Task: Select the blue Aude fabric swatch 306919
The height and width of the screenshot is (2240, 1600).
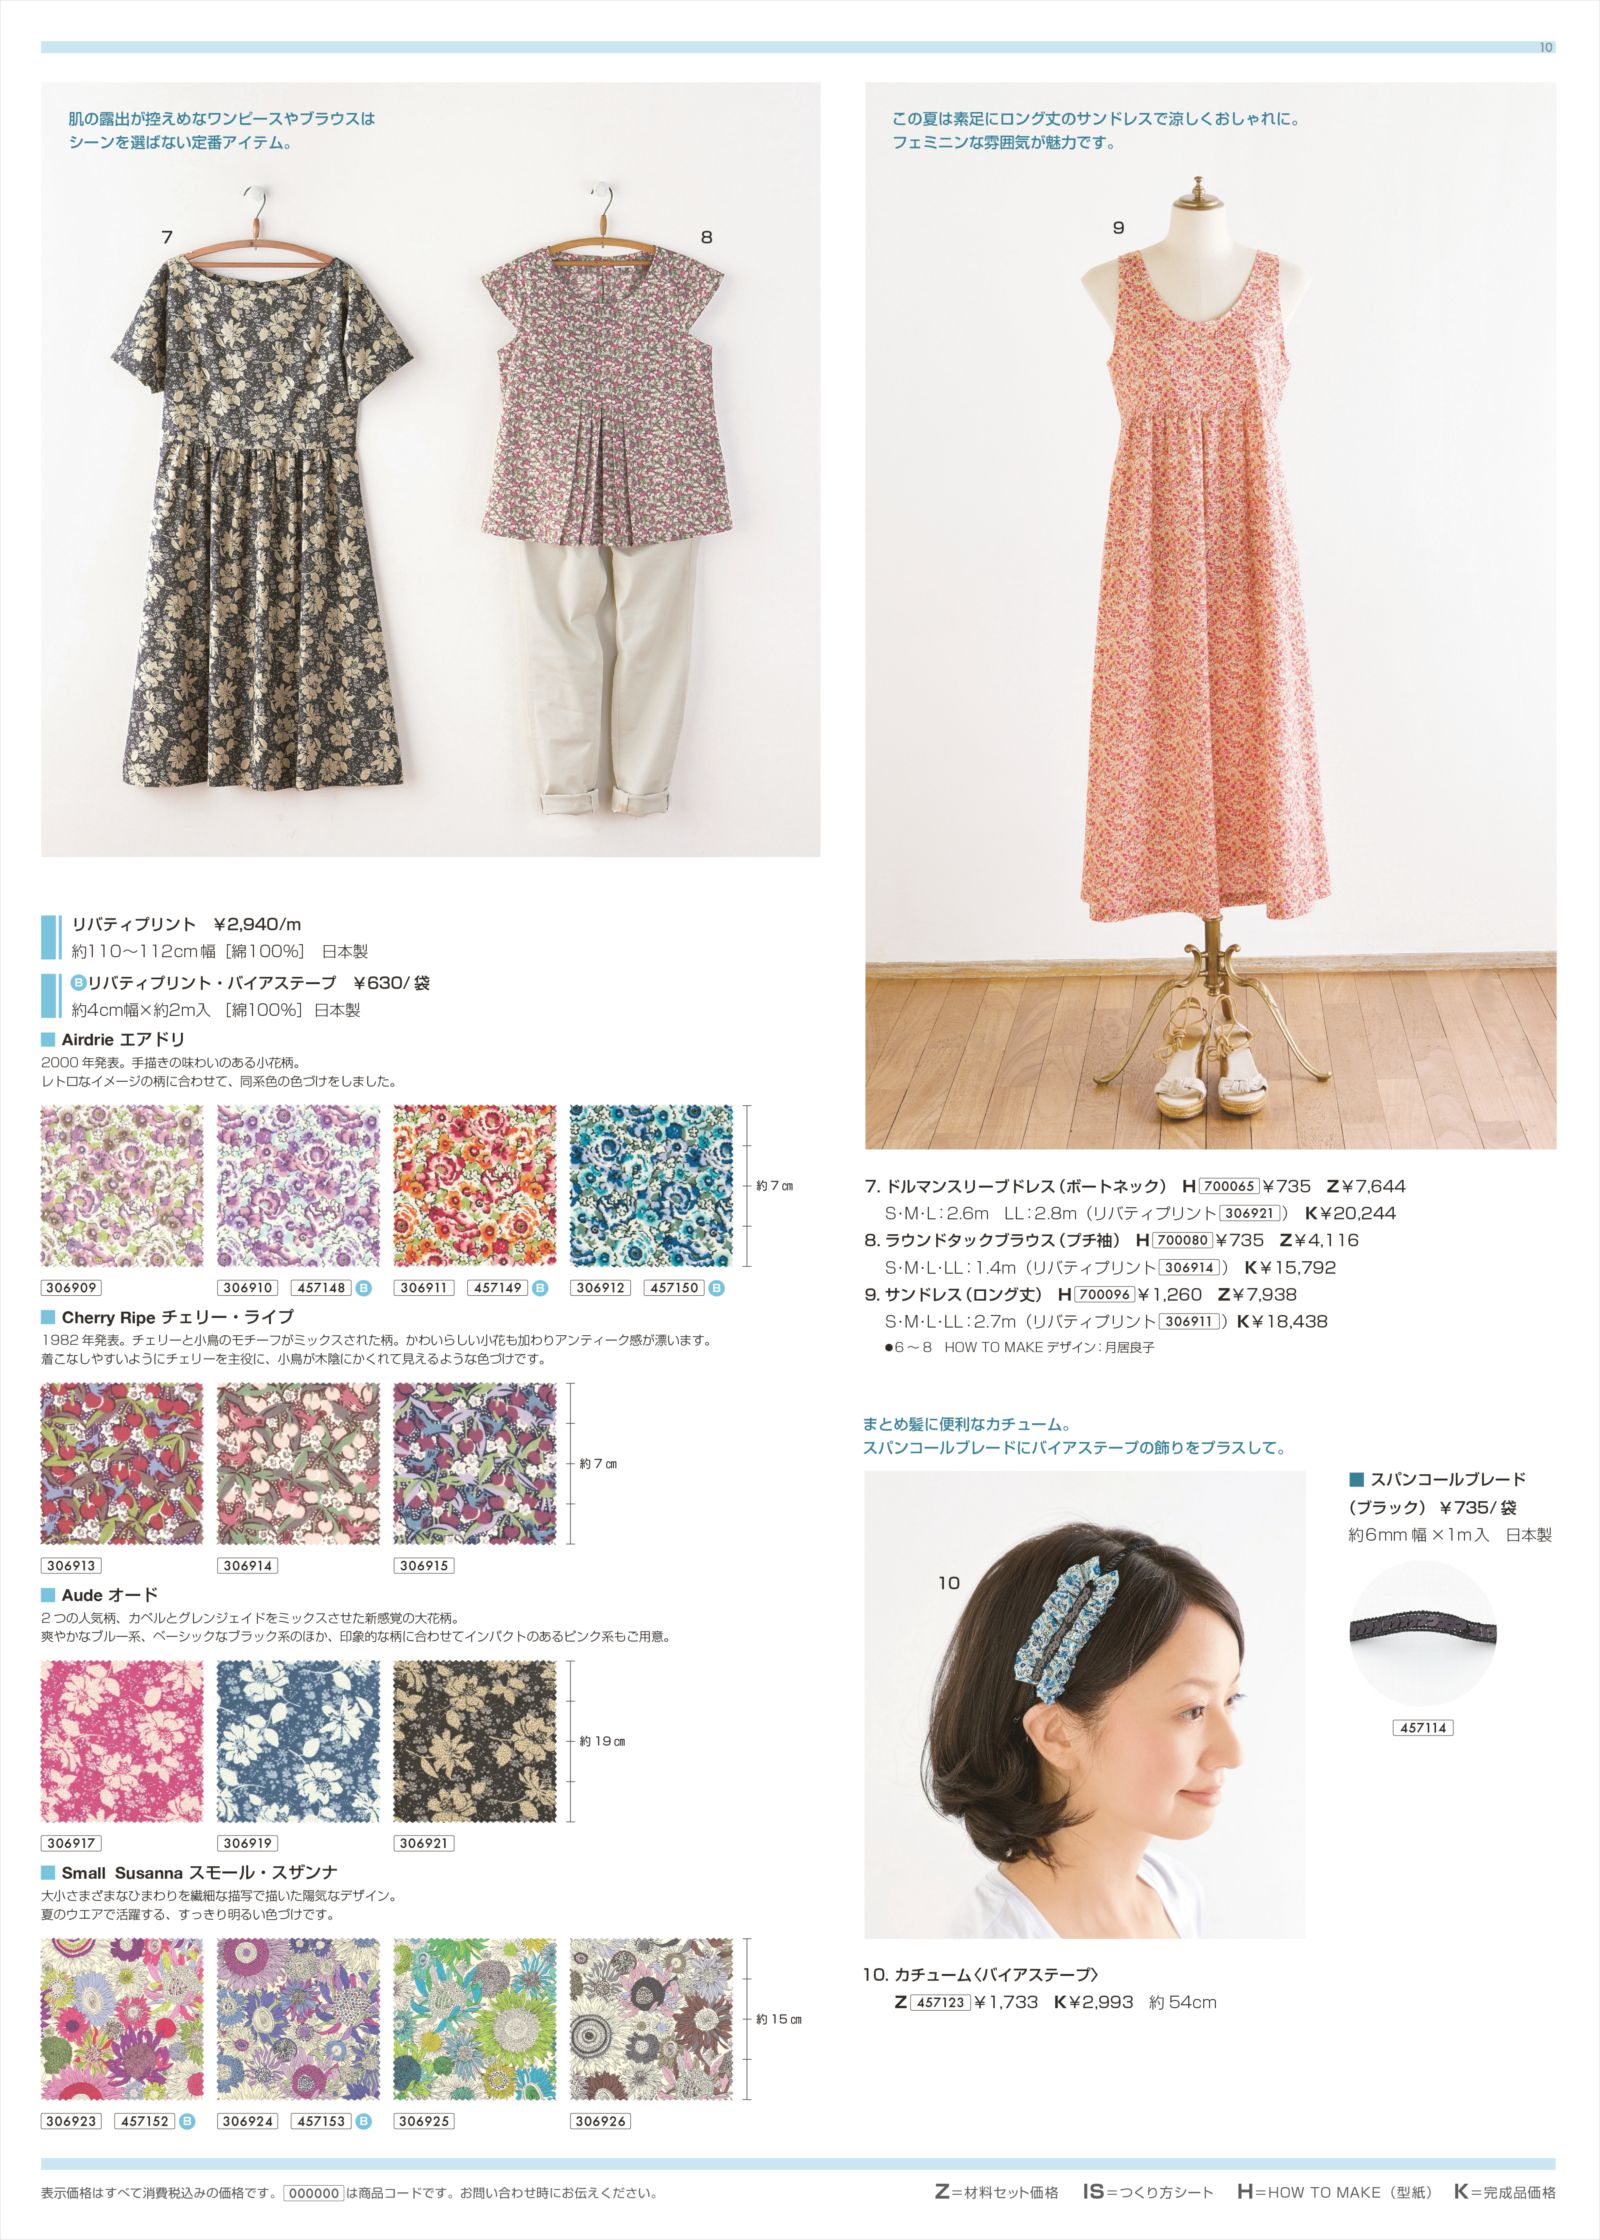Action: [x=298, y=1741]
